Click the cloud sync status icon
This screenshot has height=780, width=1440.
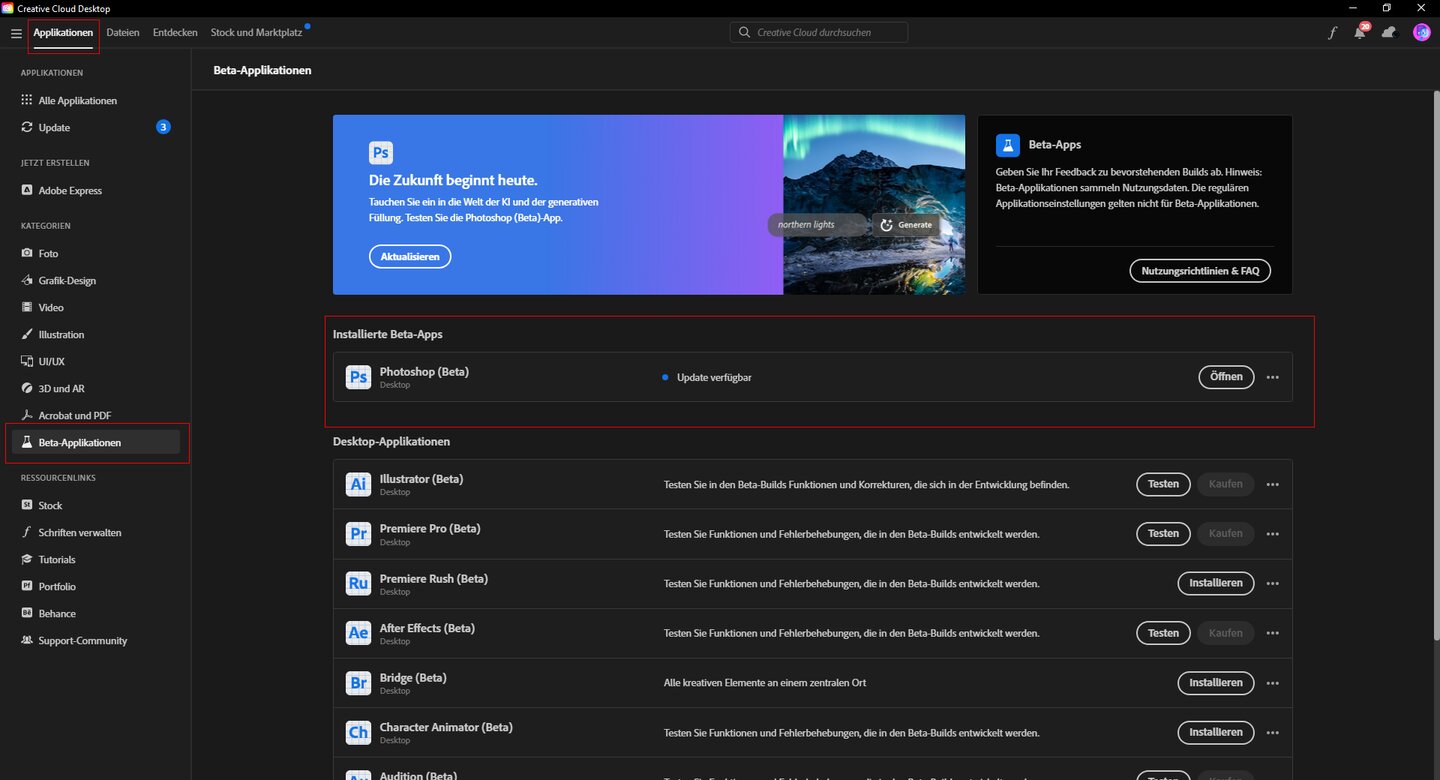[1389, 33]
